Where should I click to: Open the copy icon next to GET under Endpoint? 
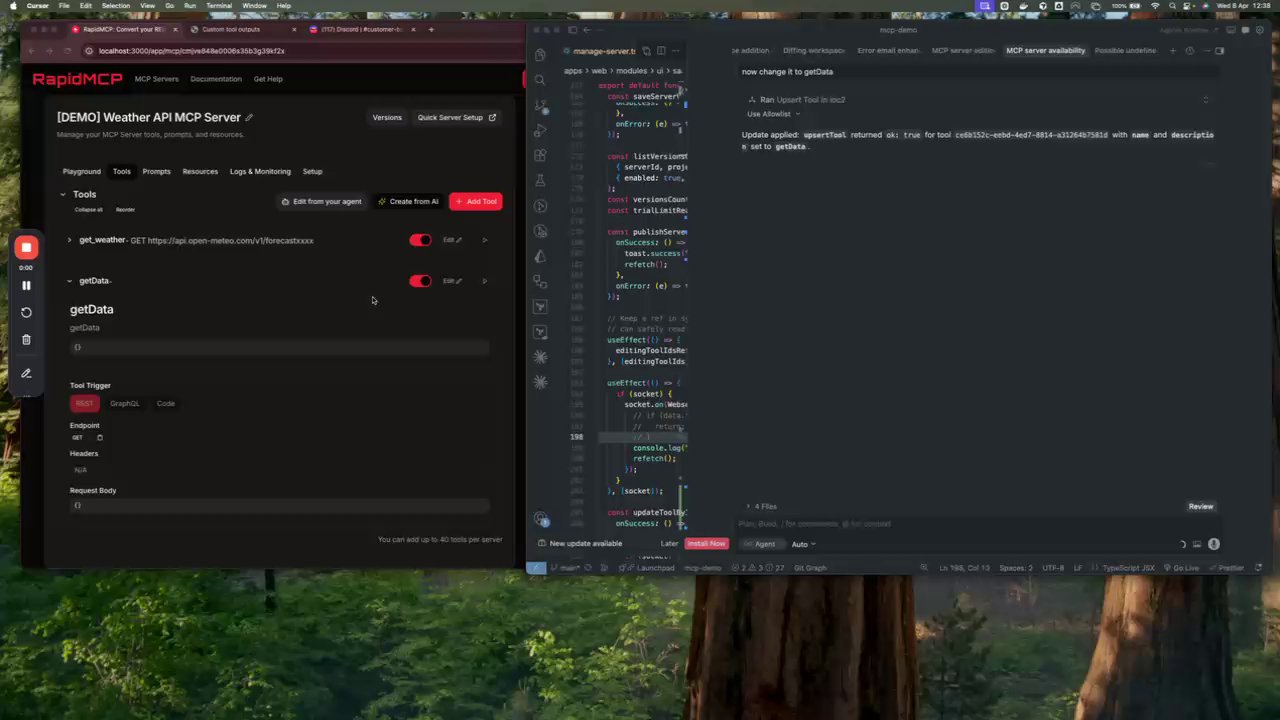click(99, 437)
